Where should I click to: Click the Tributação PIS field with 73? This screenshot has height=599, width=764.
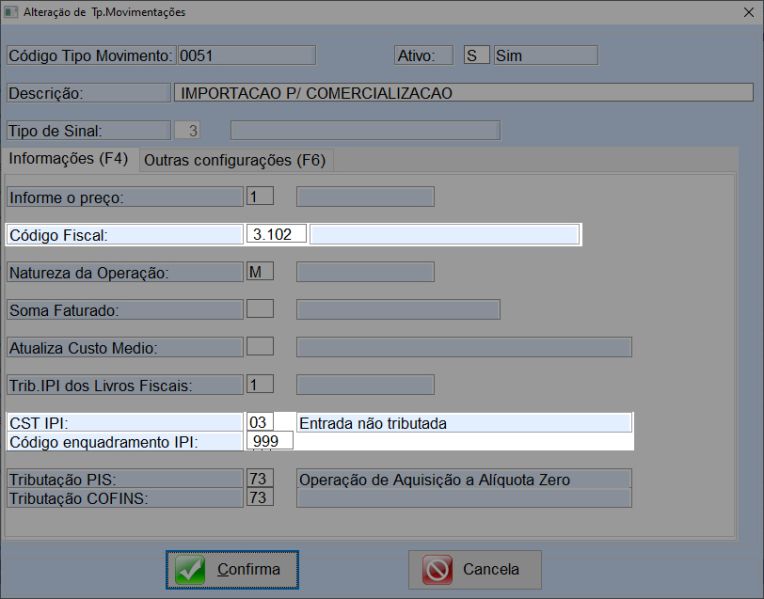[260, 478]
